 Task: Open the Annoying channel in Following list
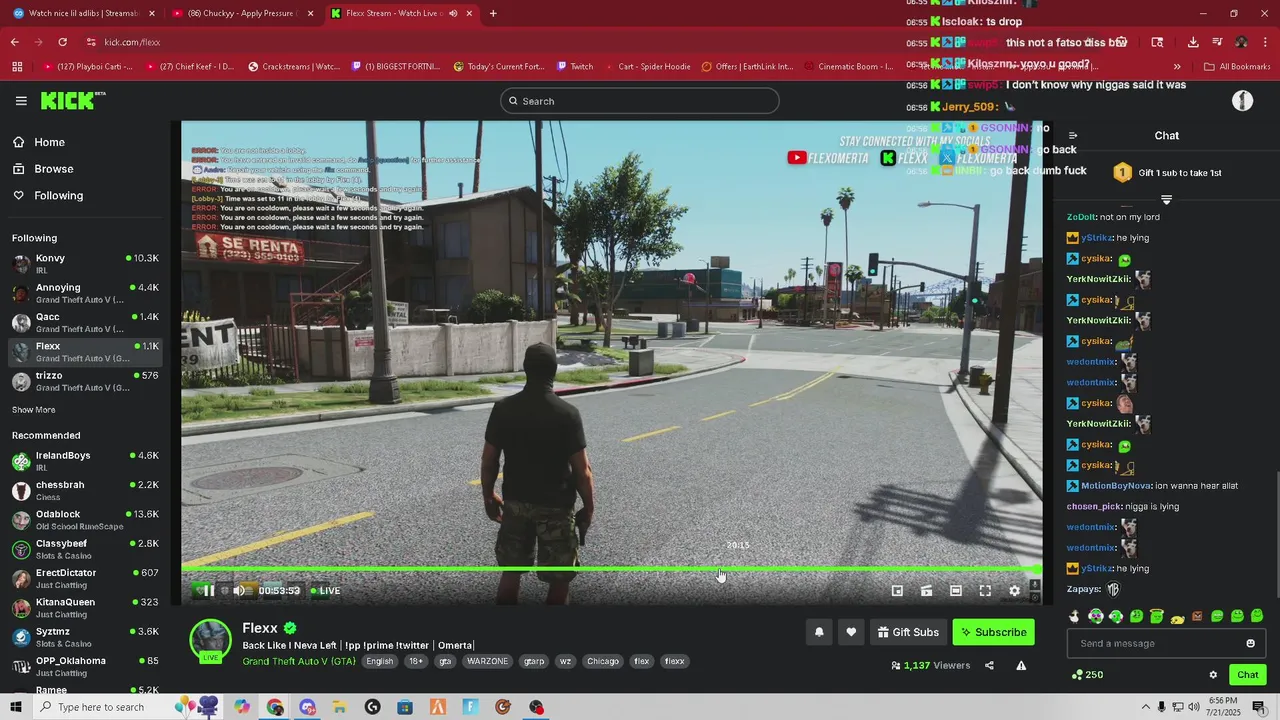pyautogui.click(x=85, y=293)
